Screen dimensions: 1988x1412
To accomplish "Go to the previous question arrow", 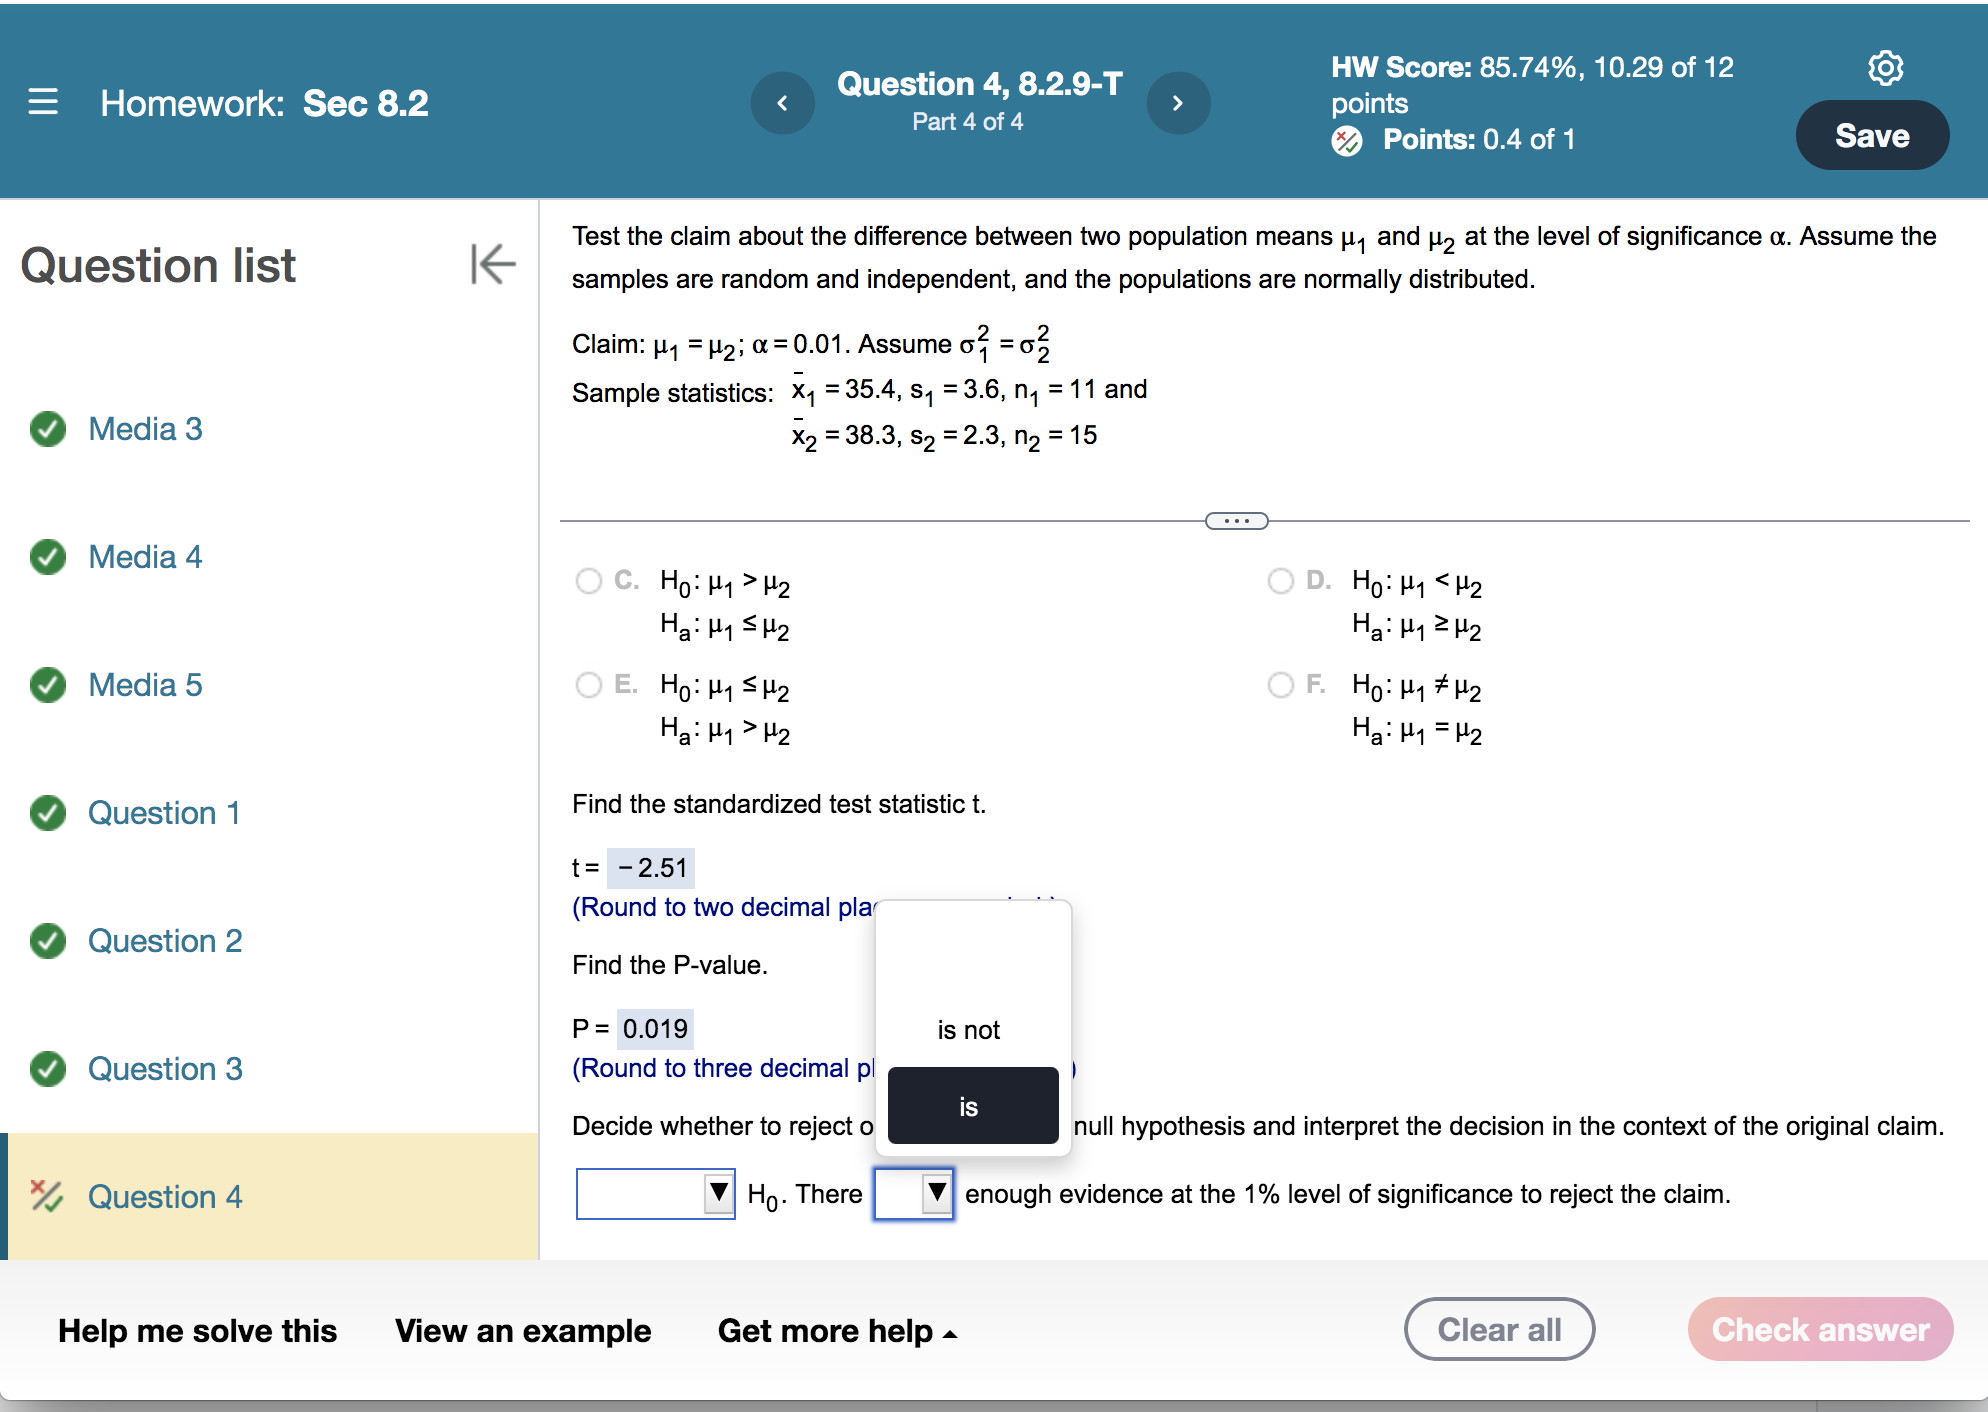I will [782, 103].
